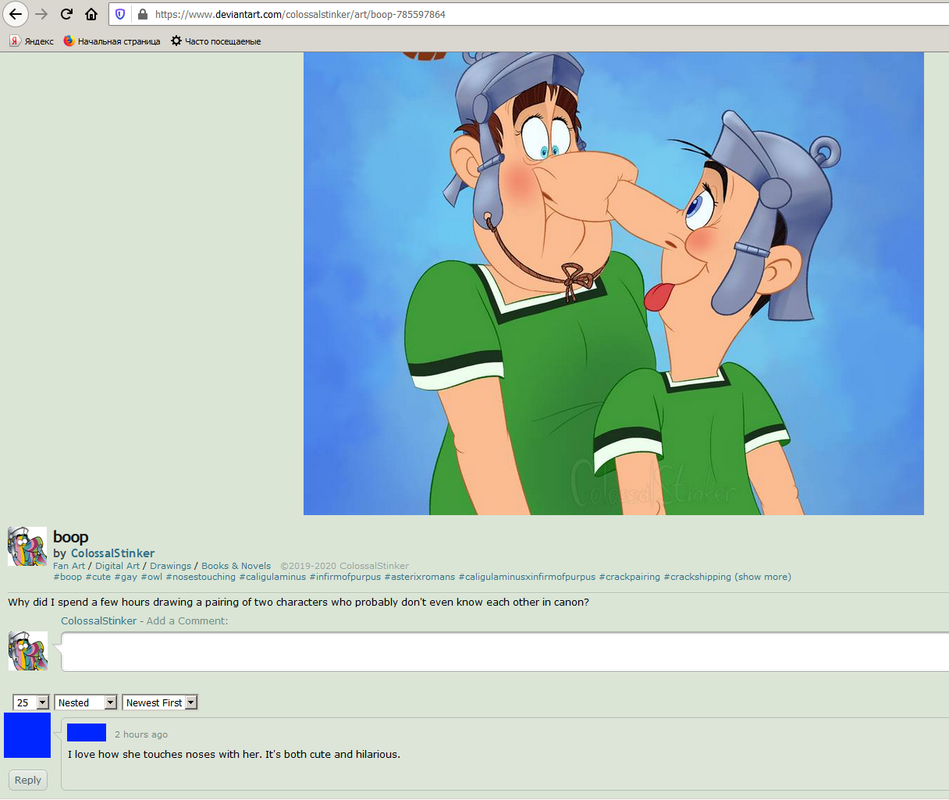Open the tracking protection shield icon
Image resolution: width=949 pixels, height=800 pixels.
tap(120, 14)
